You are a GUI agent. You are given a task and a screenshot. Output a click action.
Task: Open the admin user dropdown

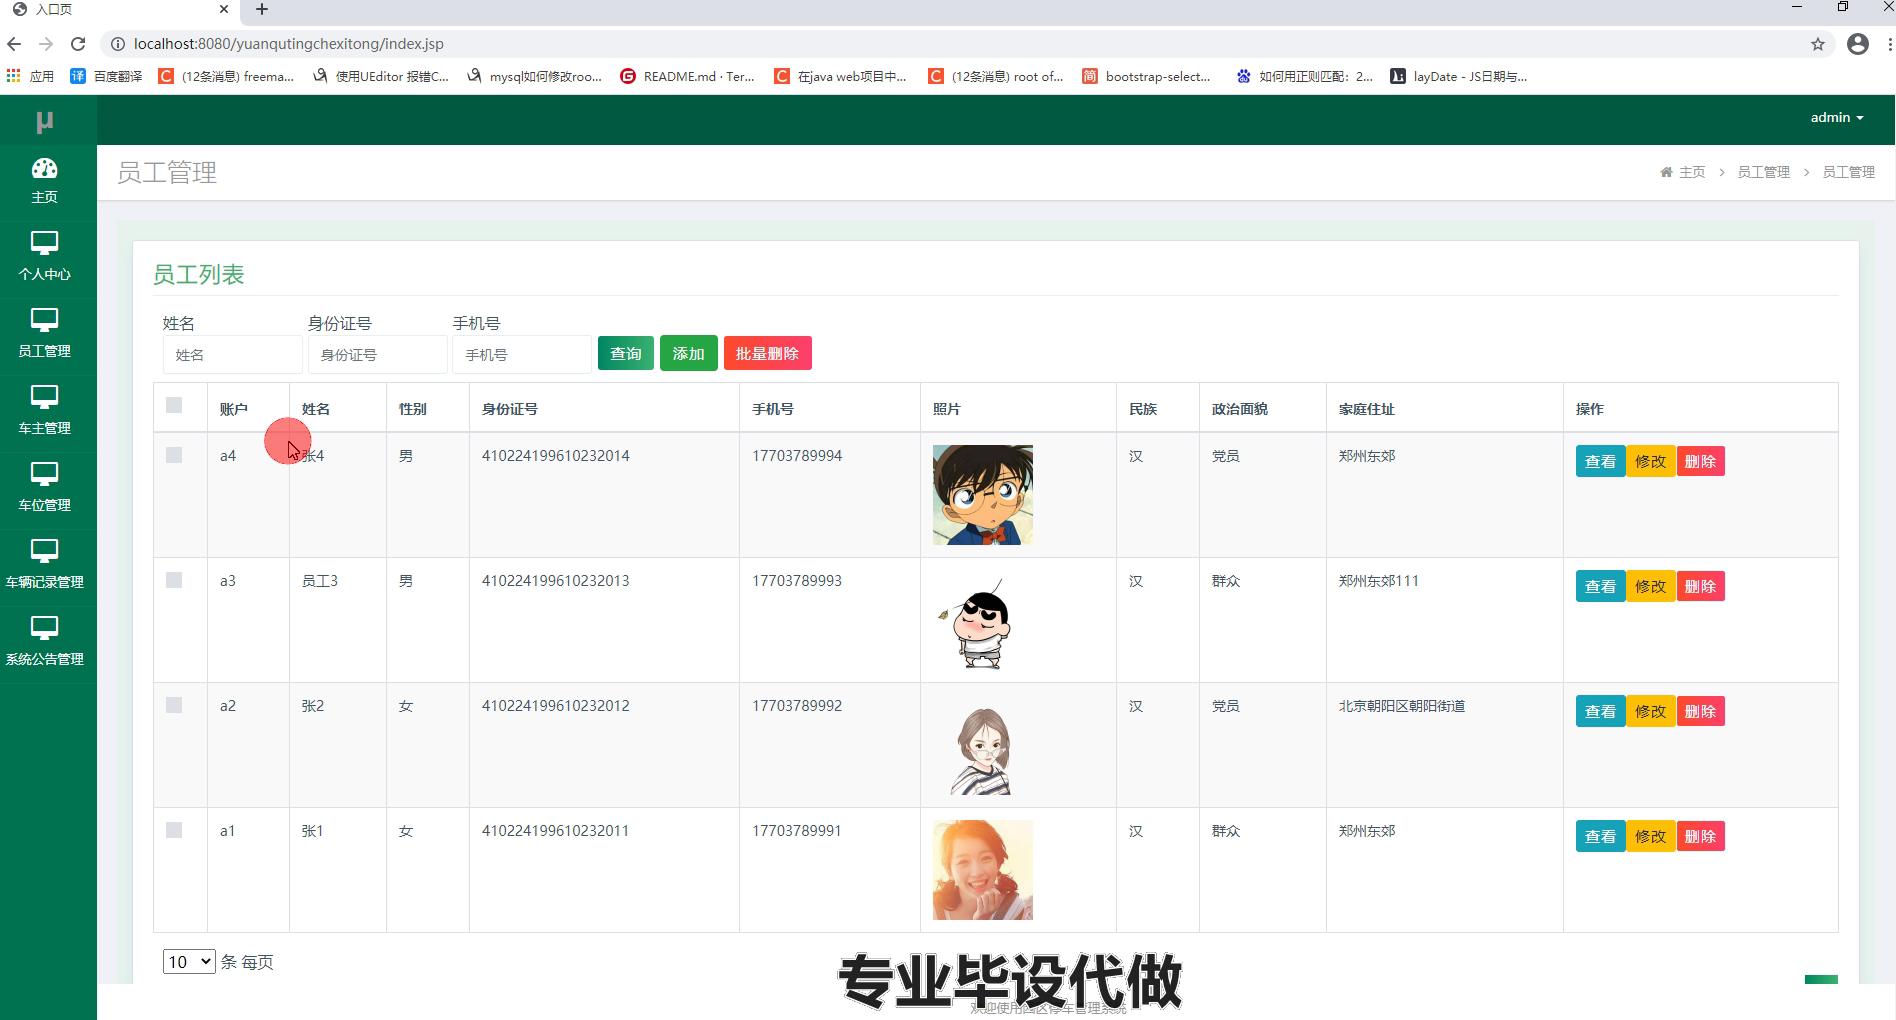[1837, 117]
